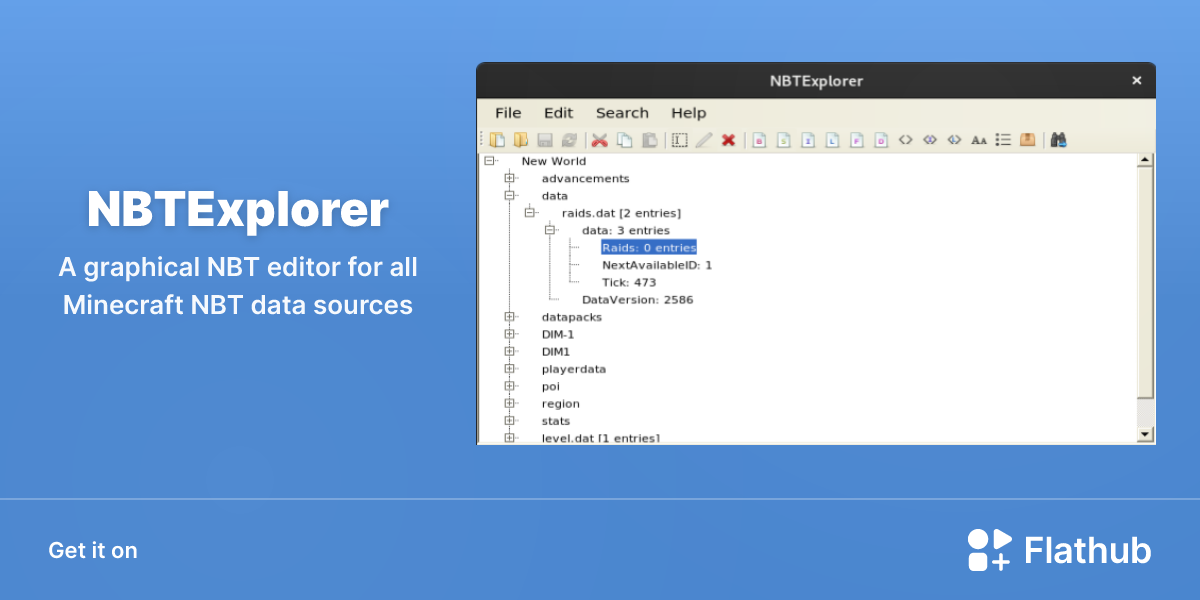This screenshot has width=1200, height=600.
Task: Open the File menu
Action: coord(508,113)
